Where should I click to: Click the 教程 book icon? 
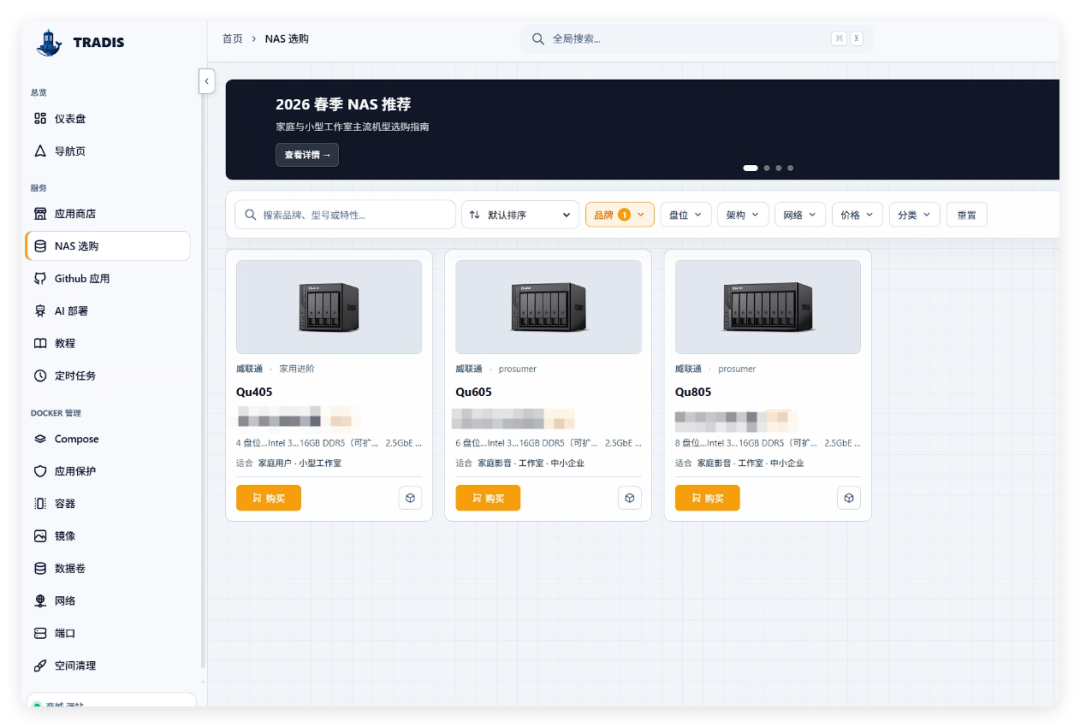click(x=41, y=343)
